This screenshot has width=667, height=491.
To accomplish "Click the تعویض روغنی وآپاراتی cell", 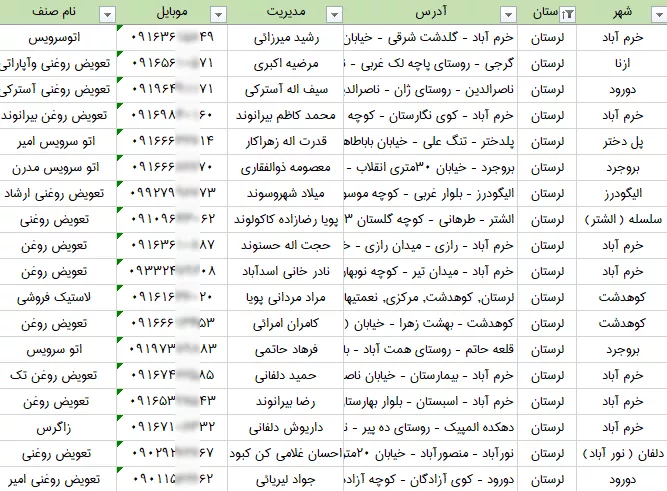I will [x=58, y=64].
